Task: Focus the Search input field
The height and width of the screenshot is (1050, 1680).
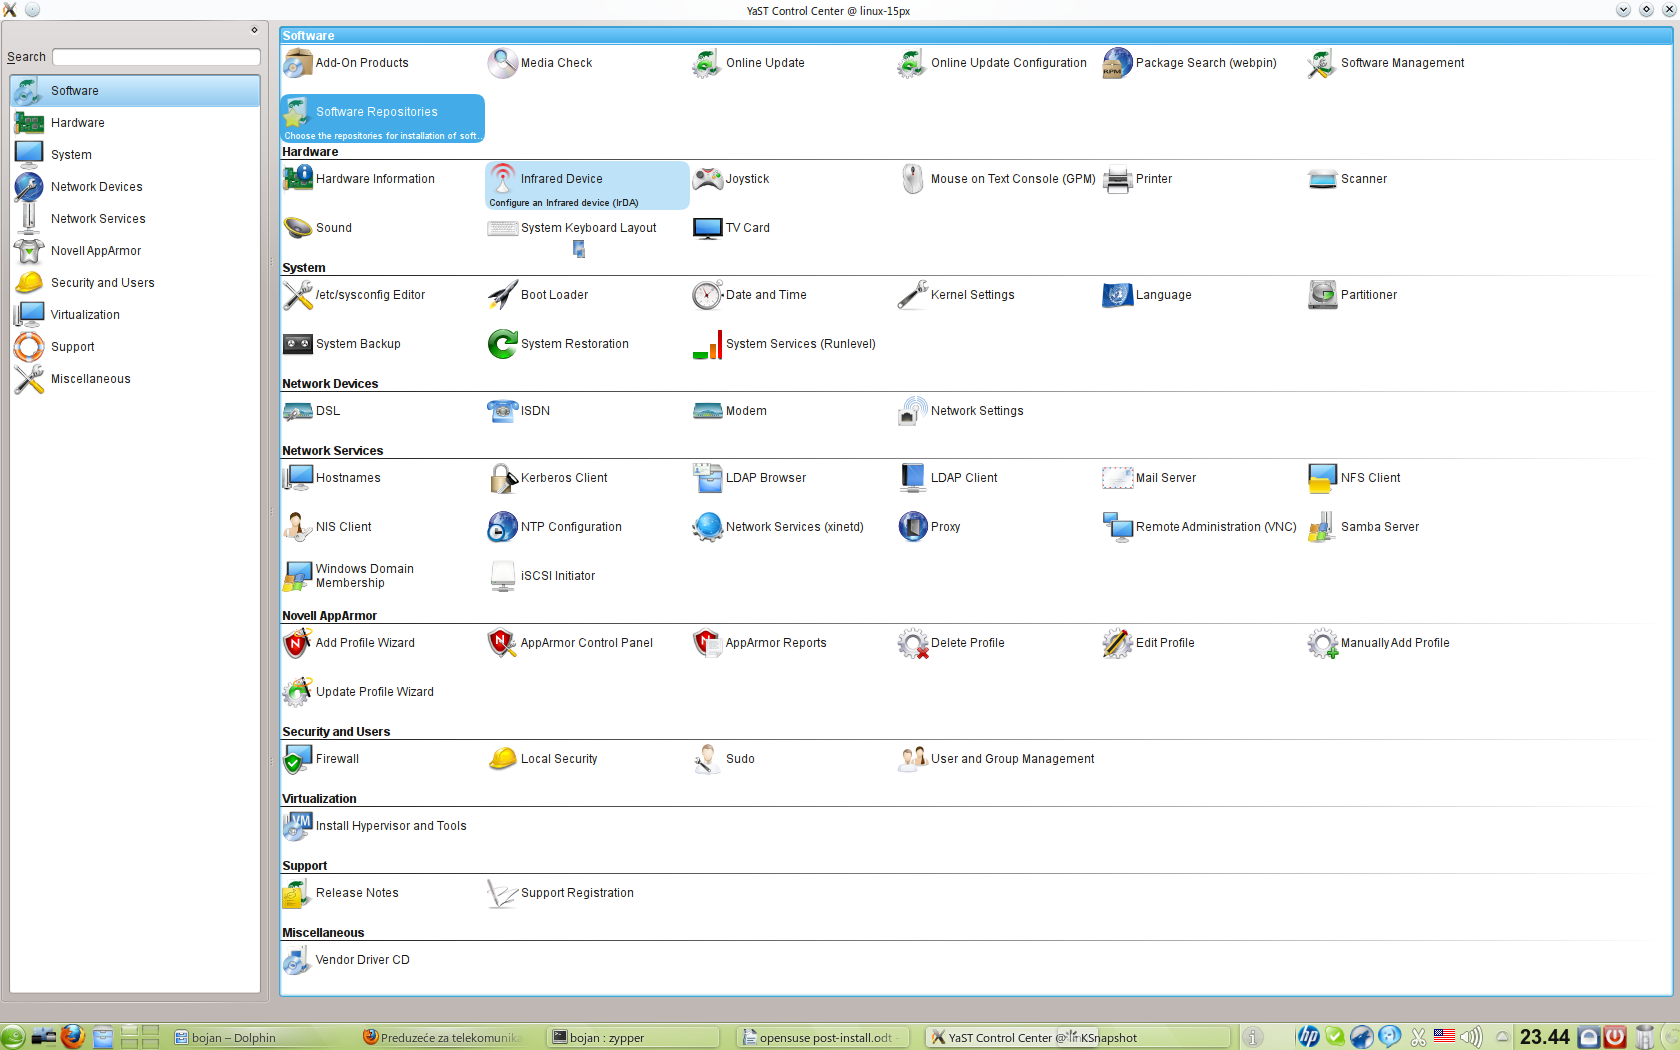Action: pos(156,57)
